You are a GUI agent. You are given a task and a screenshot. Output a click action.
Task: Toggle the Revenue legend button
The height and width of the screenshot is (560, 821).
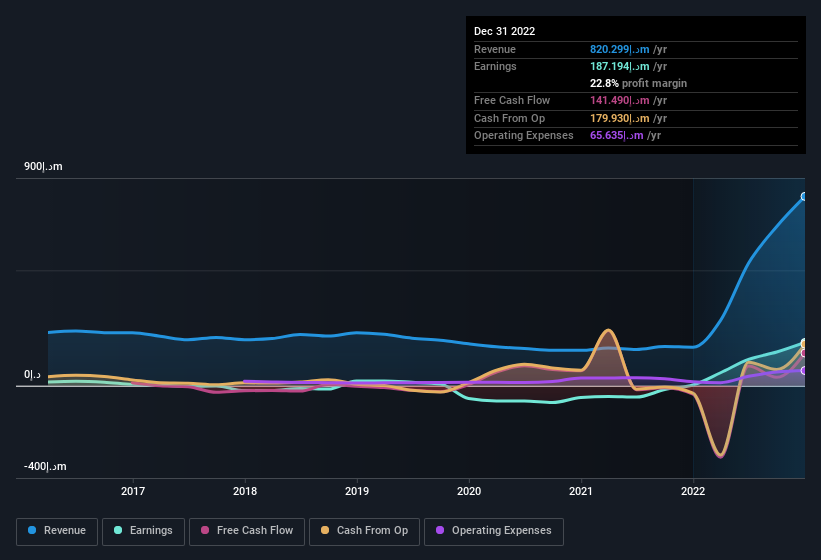[x=57, y=531]
